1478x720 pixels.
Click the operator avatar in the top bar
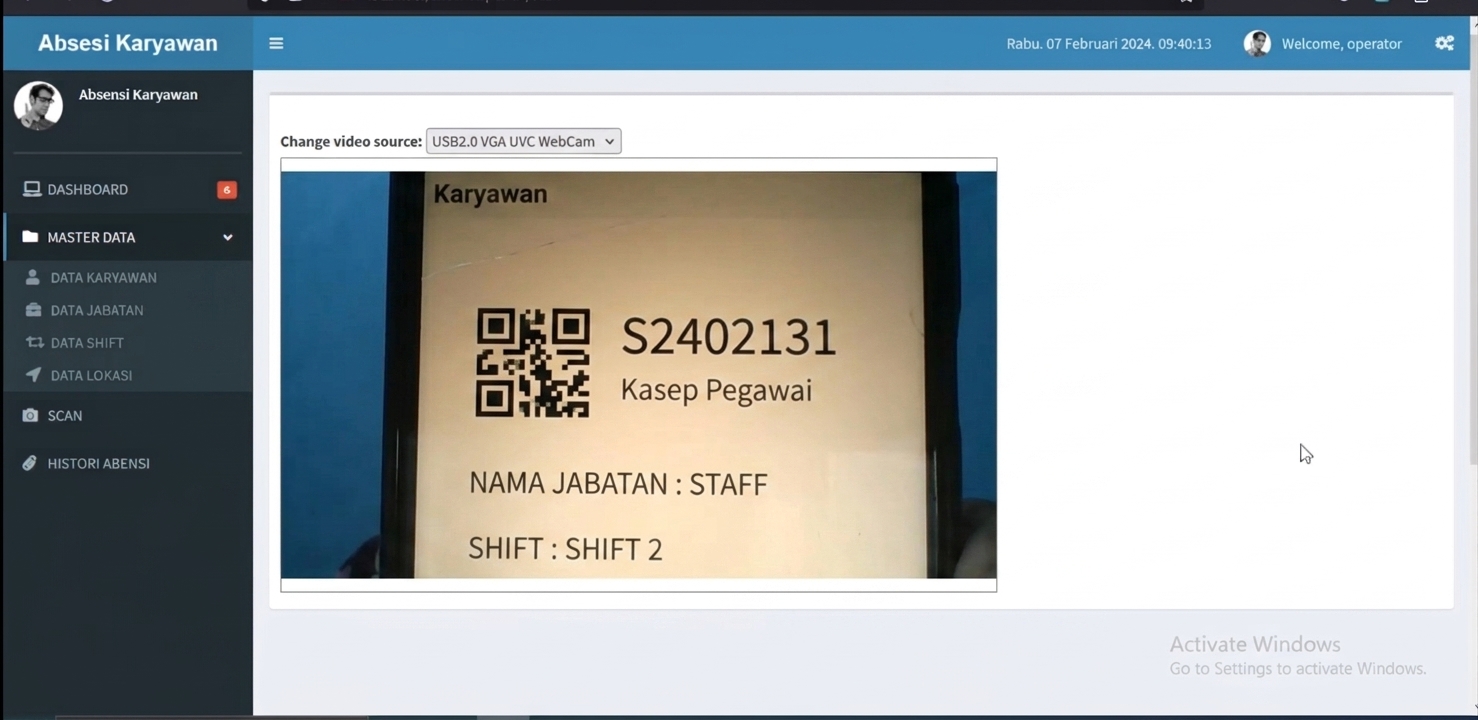pyautogui.click(x=1257, y=43)
